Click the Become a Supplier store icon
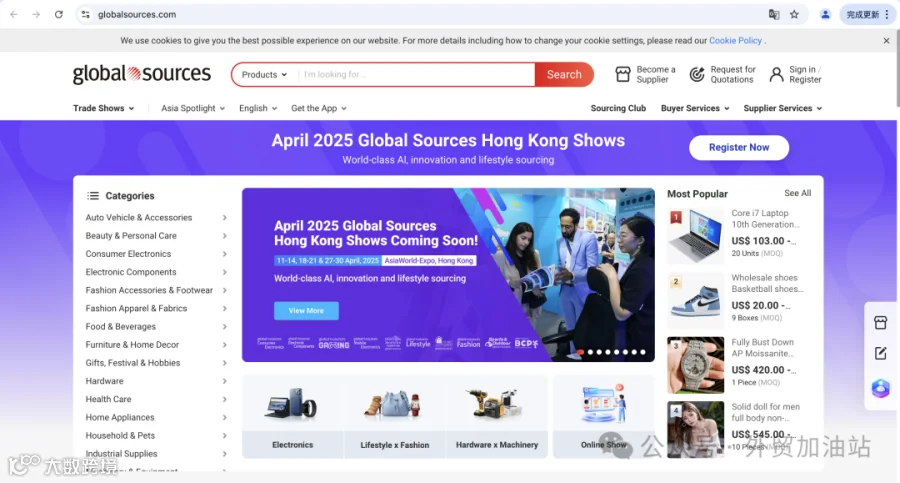Viewport: 900px width, 483px height. click(x=623, y=74)
